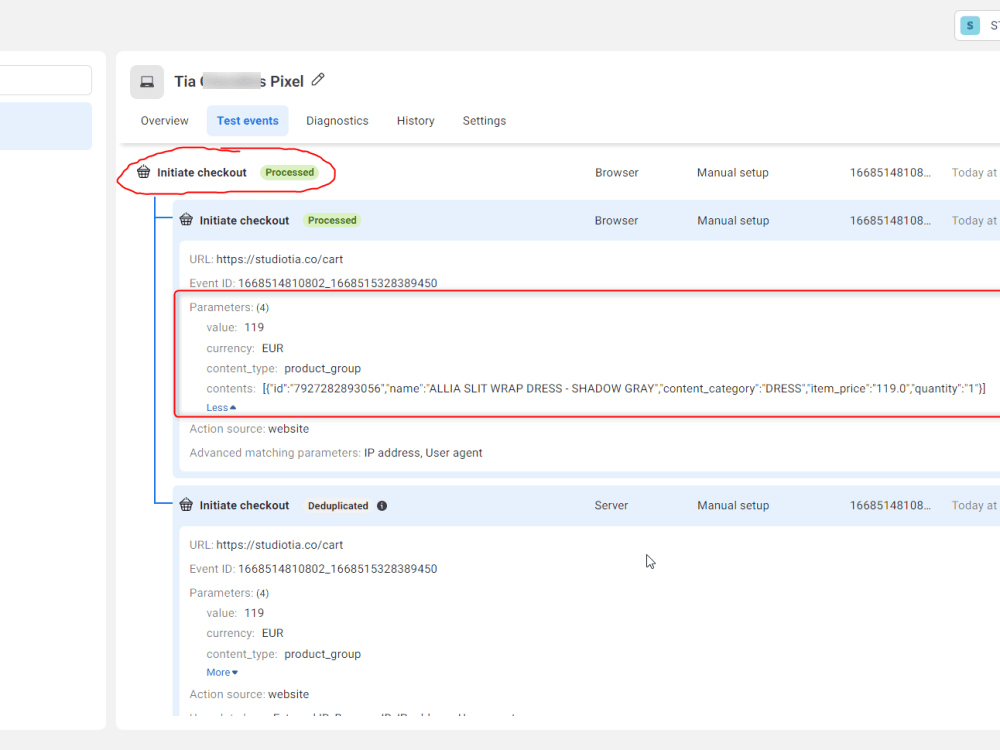
Task: Click the server event's Event ID value
Action: click(x=337, y=569)
